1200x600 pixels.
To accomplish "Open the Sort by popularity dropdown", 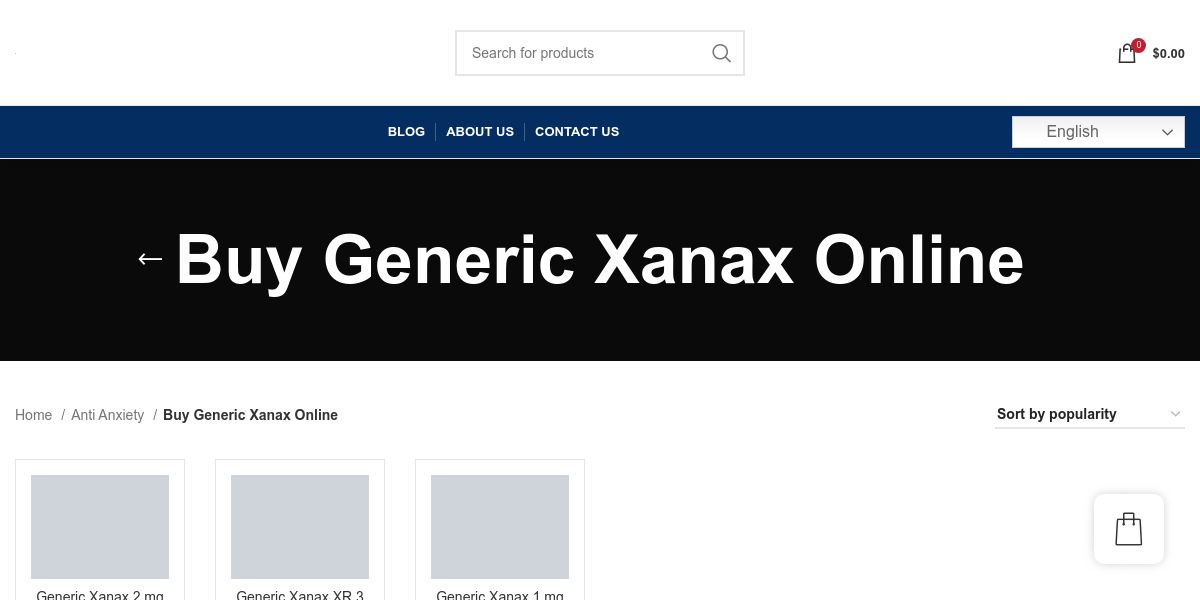I will pyautogui.click(x=1090, y=414).
